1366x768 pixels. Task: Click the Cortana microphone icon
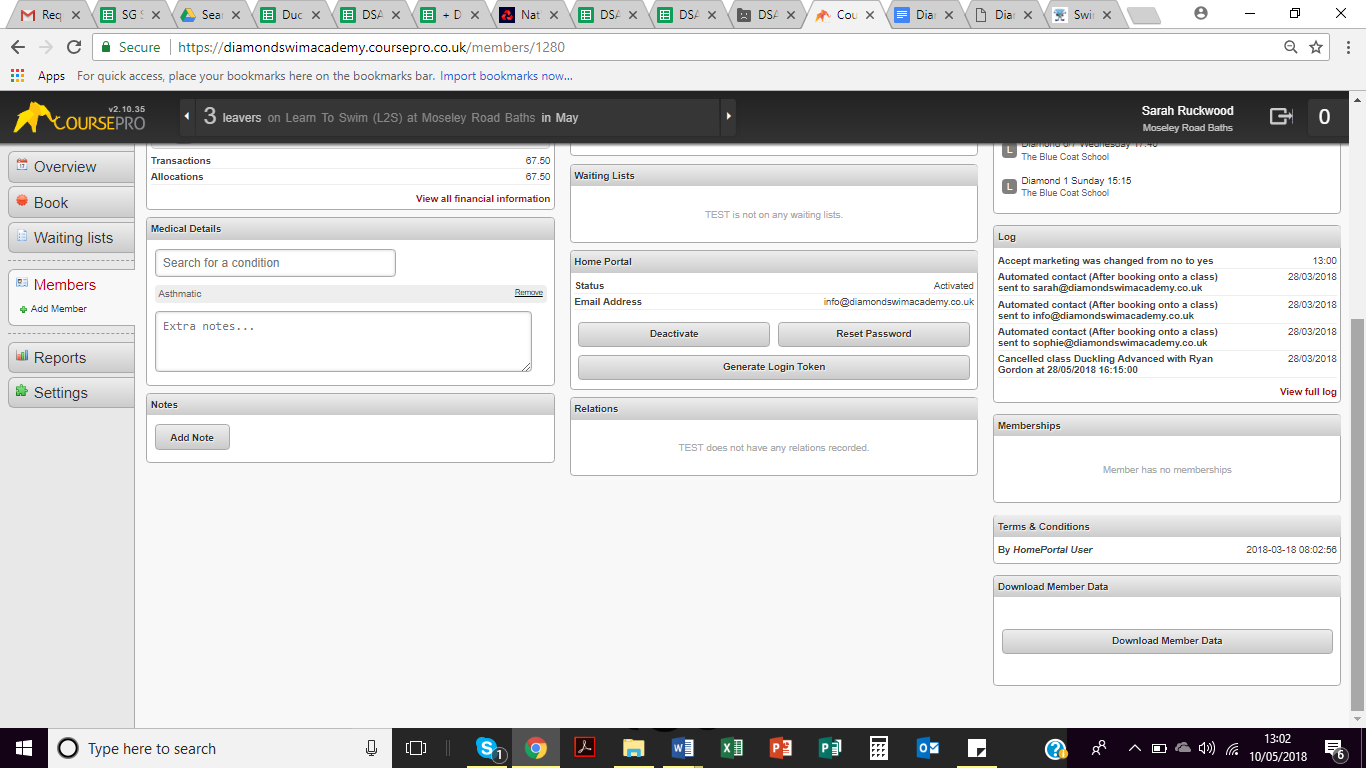(x=371, y=748)
